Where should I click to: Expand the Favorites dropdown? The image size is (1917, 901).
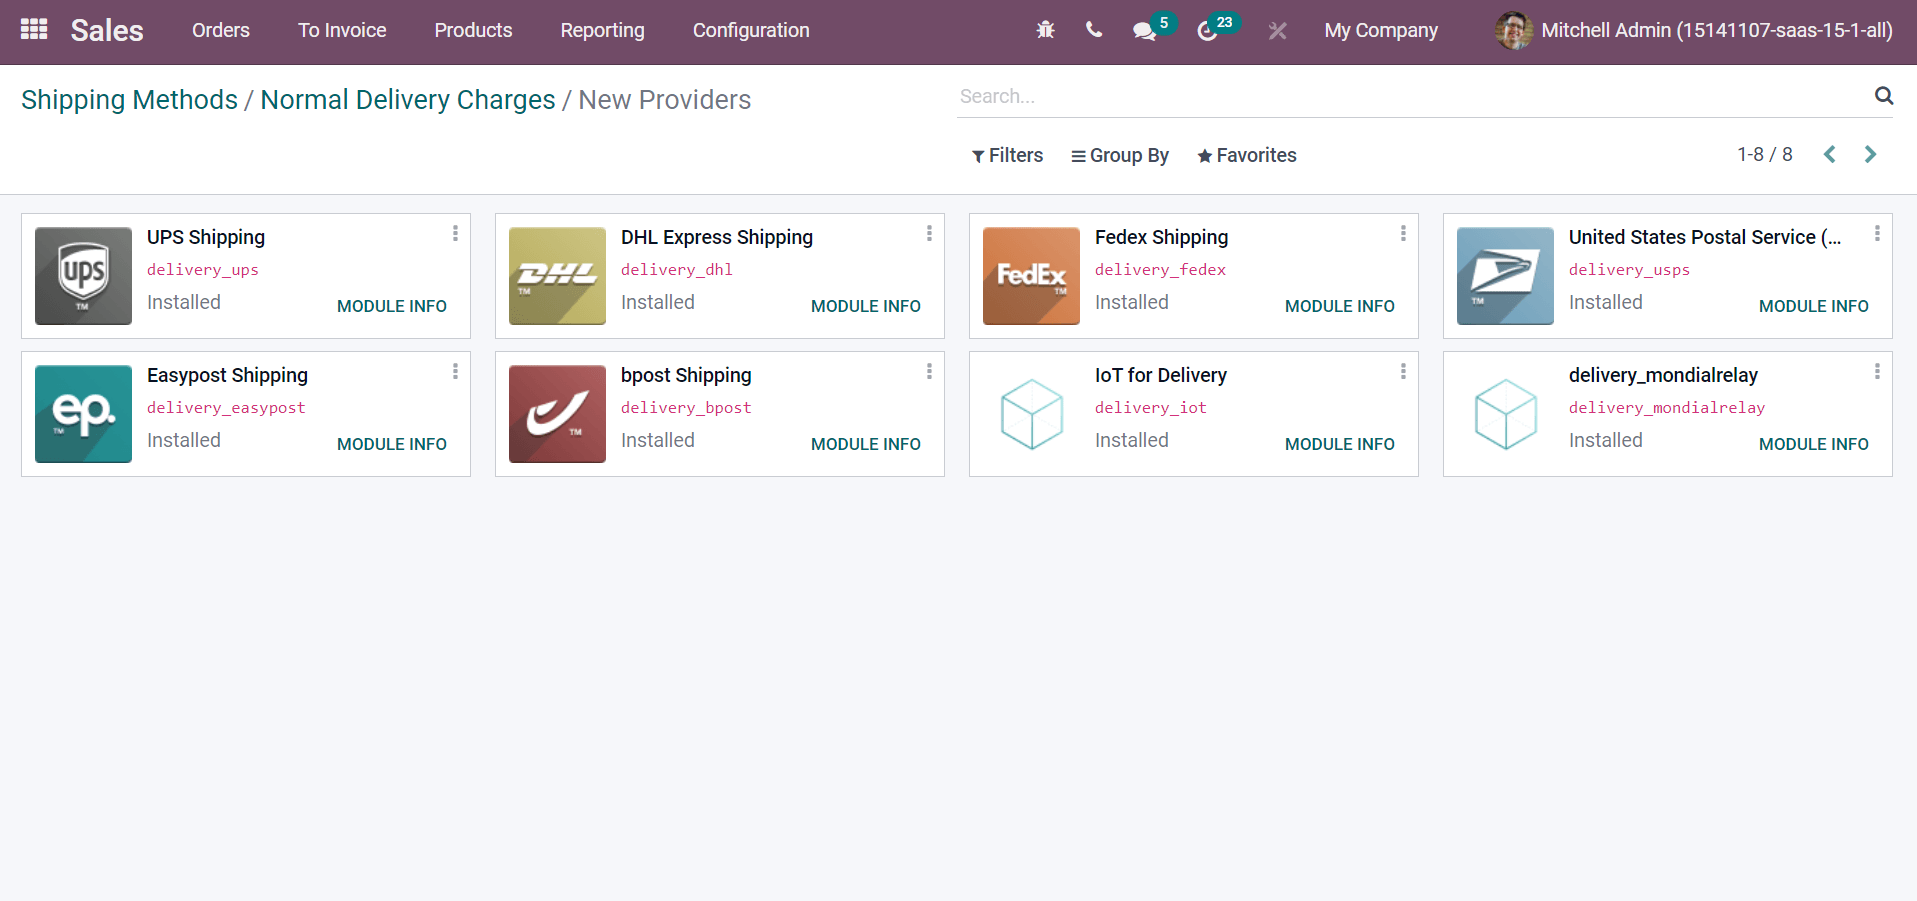click(x=1247, y=155)
